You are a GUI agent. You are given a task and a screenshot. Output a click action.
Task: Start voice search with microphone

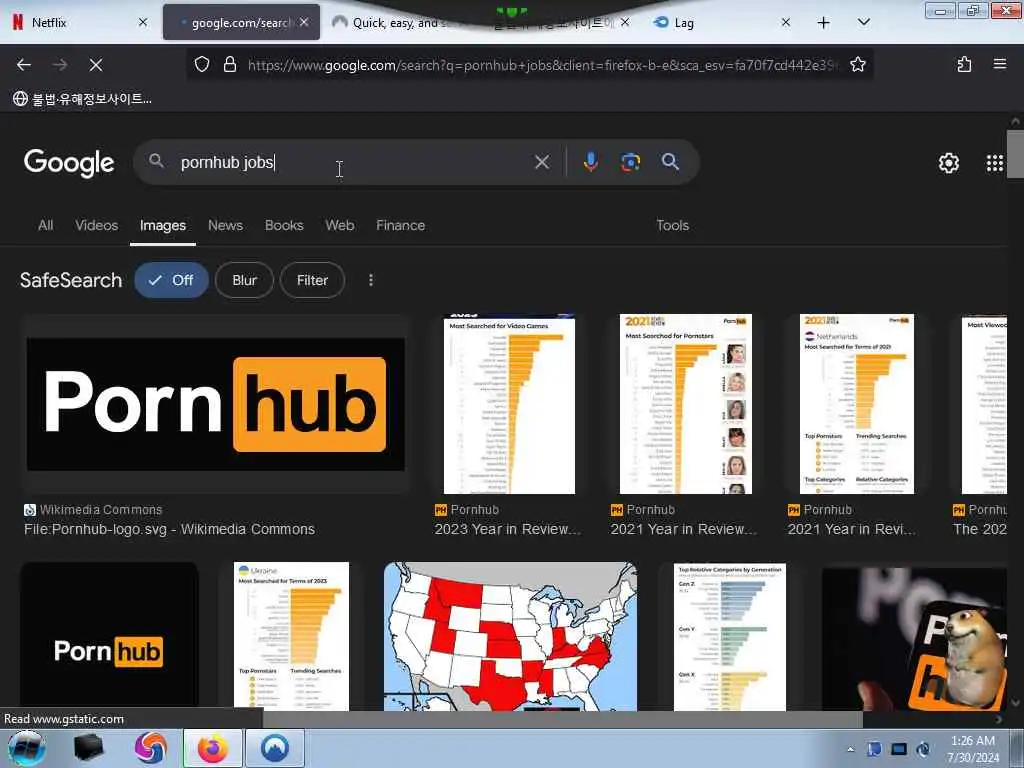(590, 162)
